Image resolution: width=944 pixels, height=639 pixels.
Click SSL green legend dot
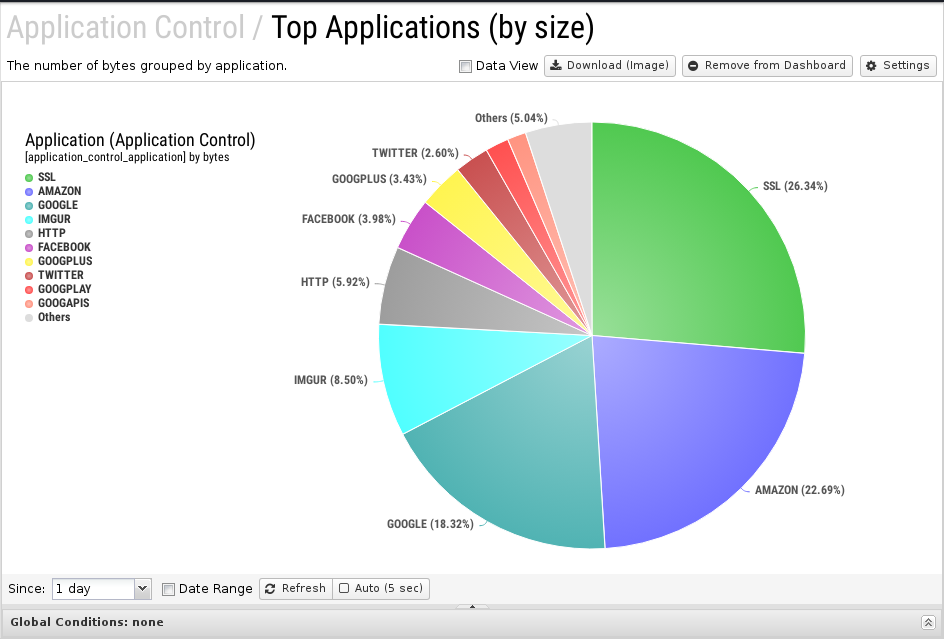(29, 178)
